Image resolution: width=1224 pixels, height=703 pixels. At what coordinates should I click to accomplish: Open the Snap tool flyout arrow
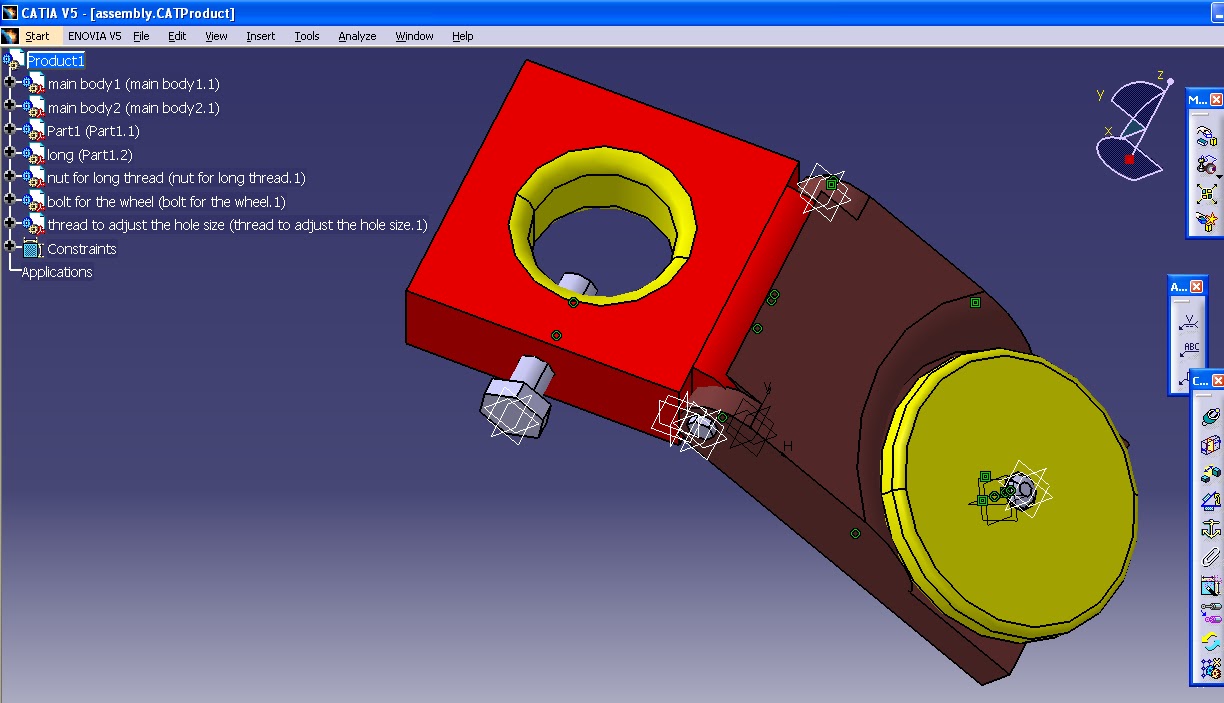click(1219, 177)
